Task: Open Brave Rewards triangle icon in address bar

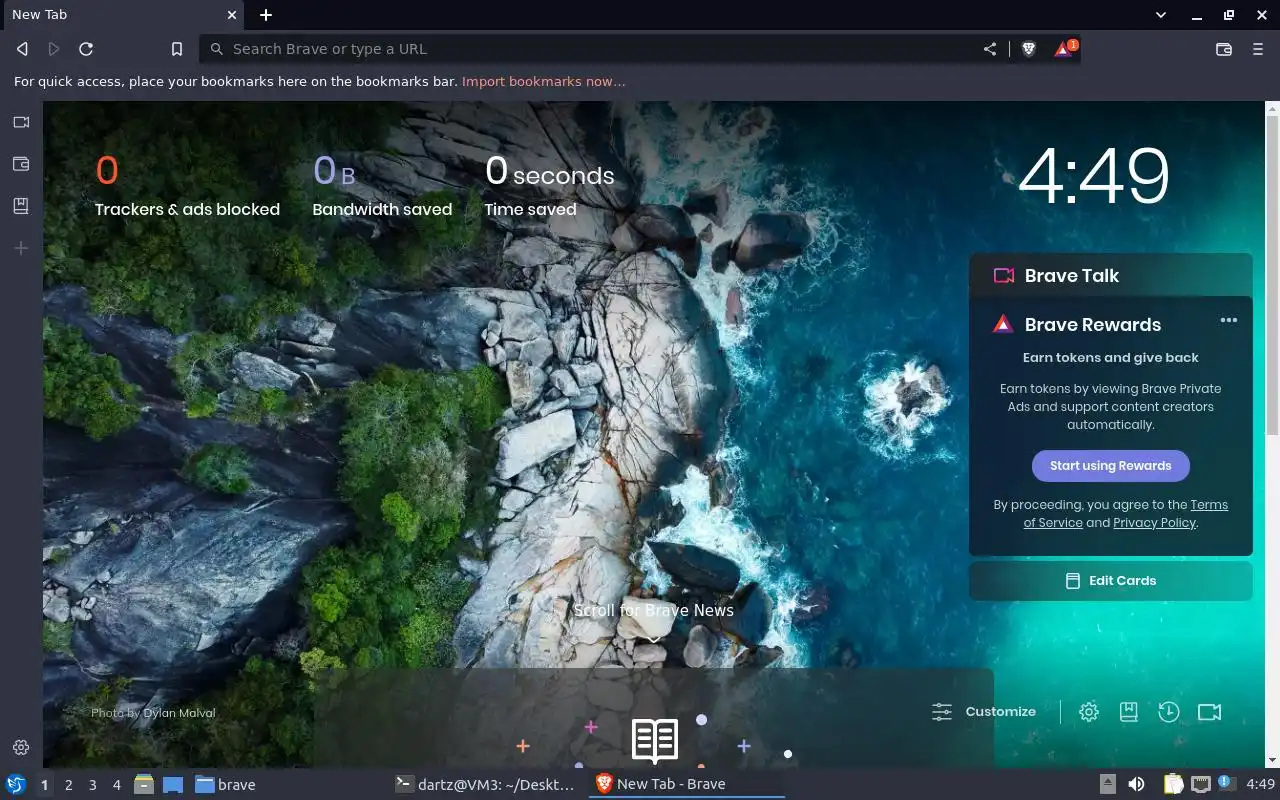Action: coord(1064,49)
